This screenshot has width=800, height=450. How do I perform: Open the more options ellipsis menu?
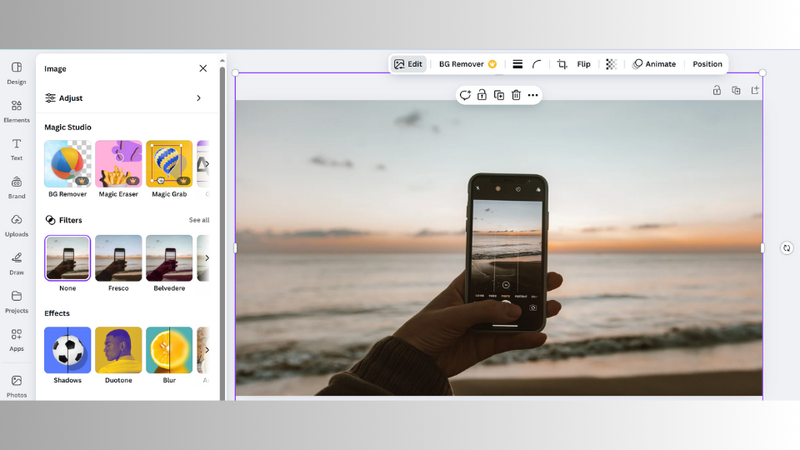[533, 95]
